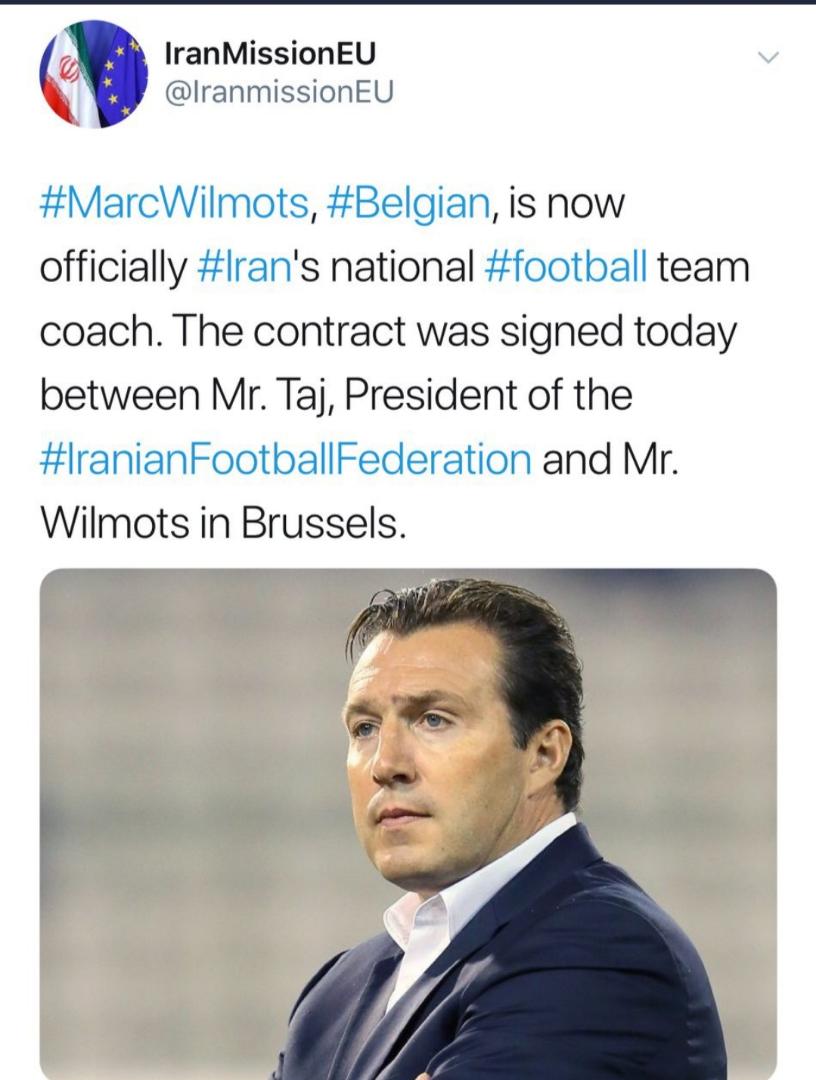The height and width of the screenshot is (1080, 816).
Task: Open the IranMissionEU profile avatar
Action: point(93,73)
